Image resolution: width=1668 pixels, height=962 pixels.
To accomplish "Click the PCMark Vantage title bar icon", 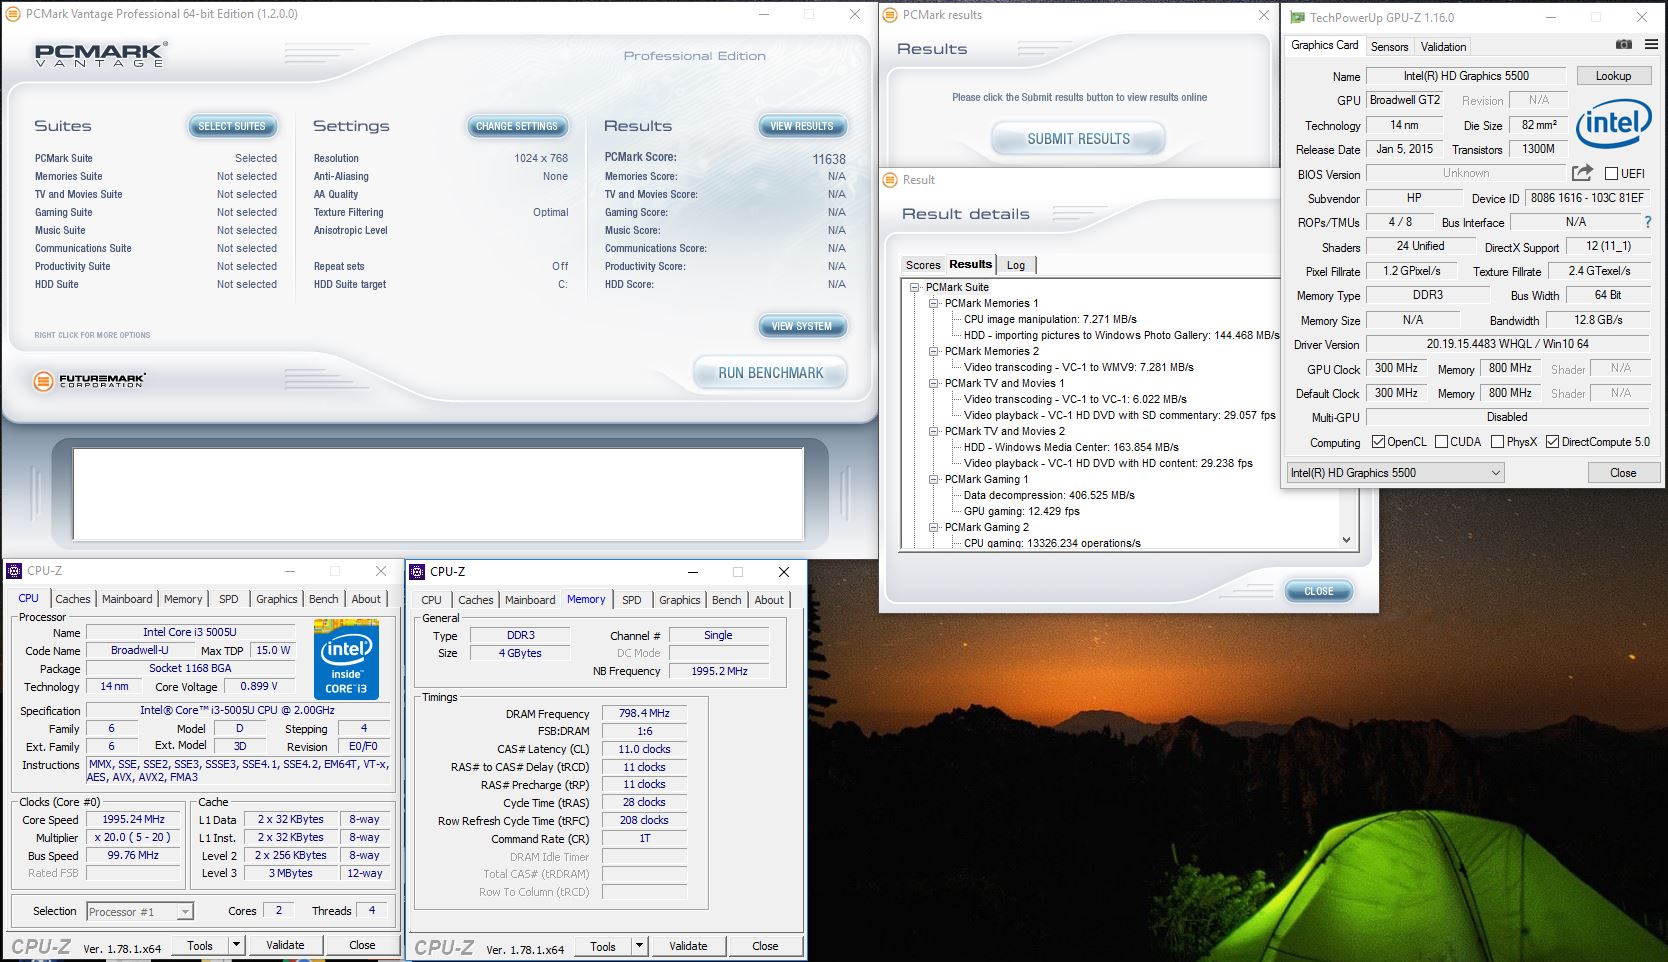I will [x=13, y=14].
